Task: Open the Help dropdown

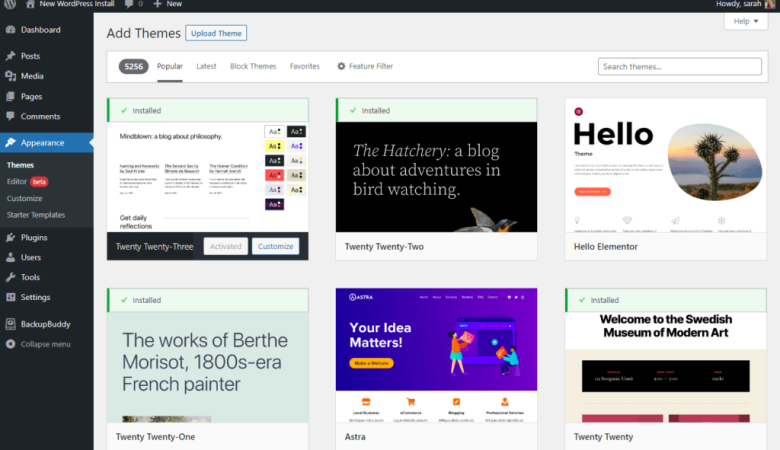Action: point(746,21)
